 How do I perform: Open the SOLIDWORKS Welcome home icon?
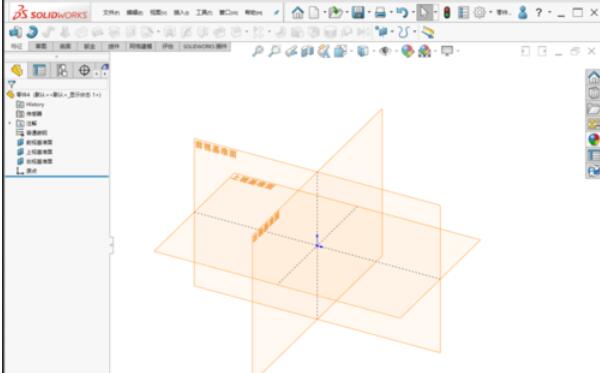coord(297,13)
